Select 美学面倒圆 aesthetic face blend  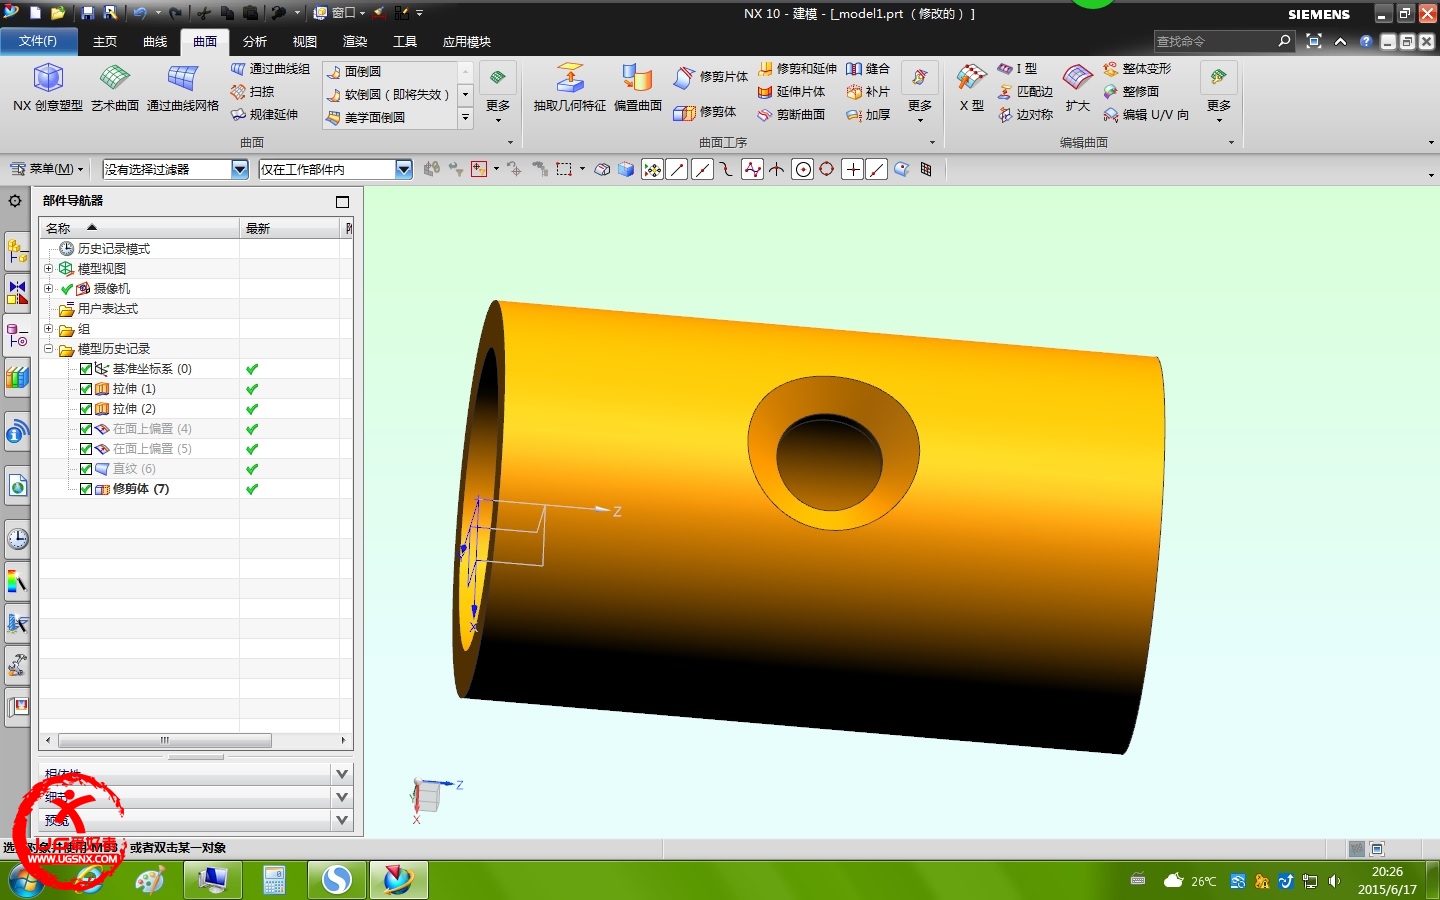click(365, 118)
